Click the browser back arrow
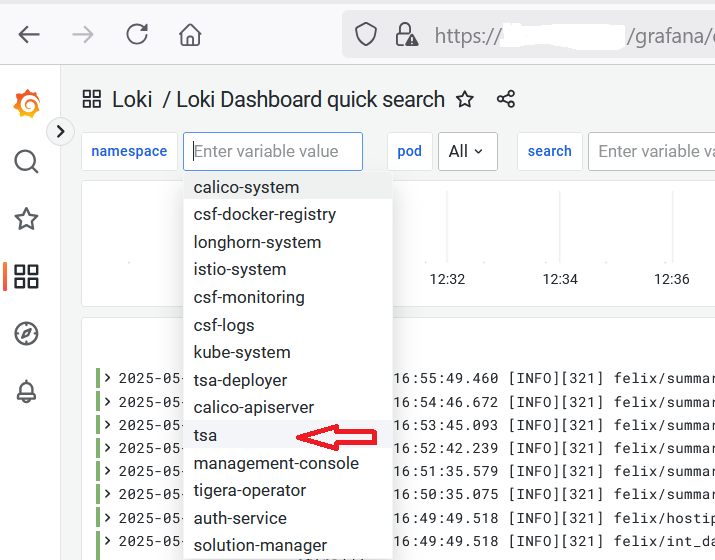The height and width of the screenshot is (560, 715). [29, 35]
